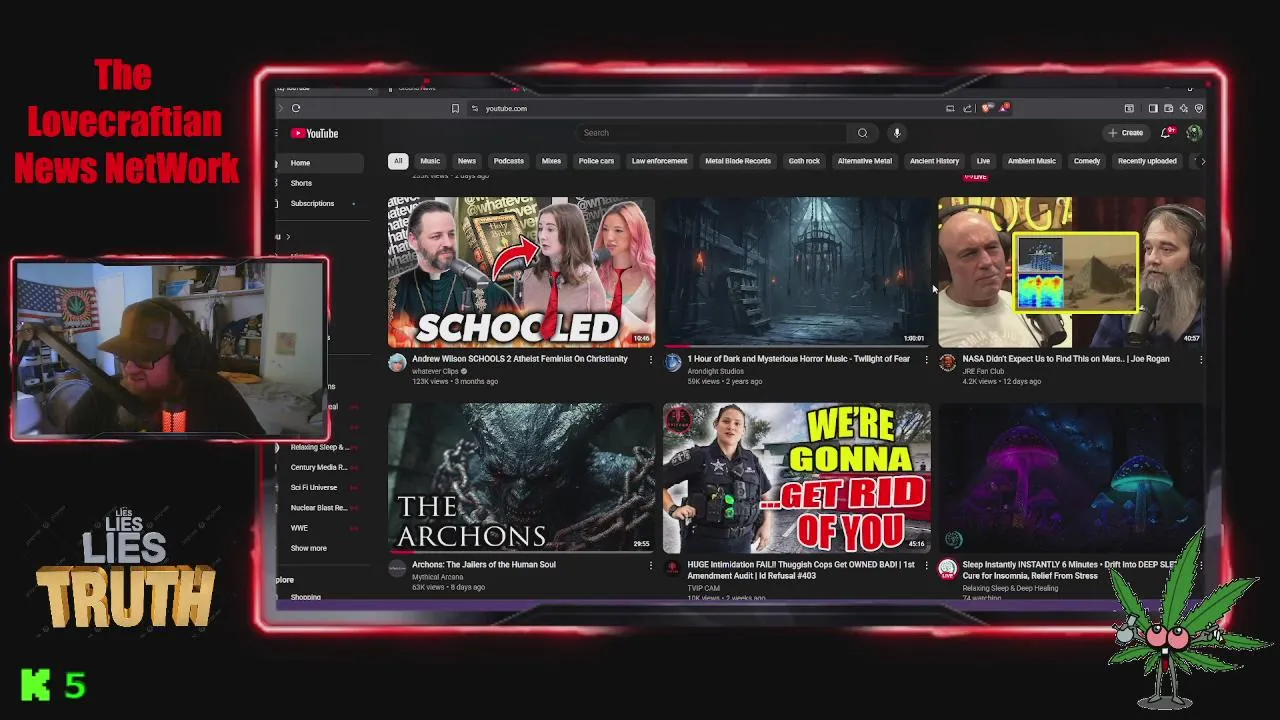Image resolution: width=1280 pixels, height=720 pixels.
Task: Click the YouTube logo
Action: tap(315, 133)
